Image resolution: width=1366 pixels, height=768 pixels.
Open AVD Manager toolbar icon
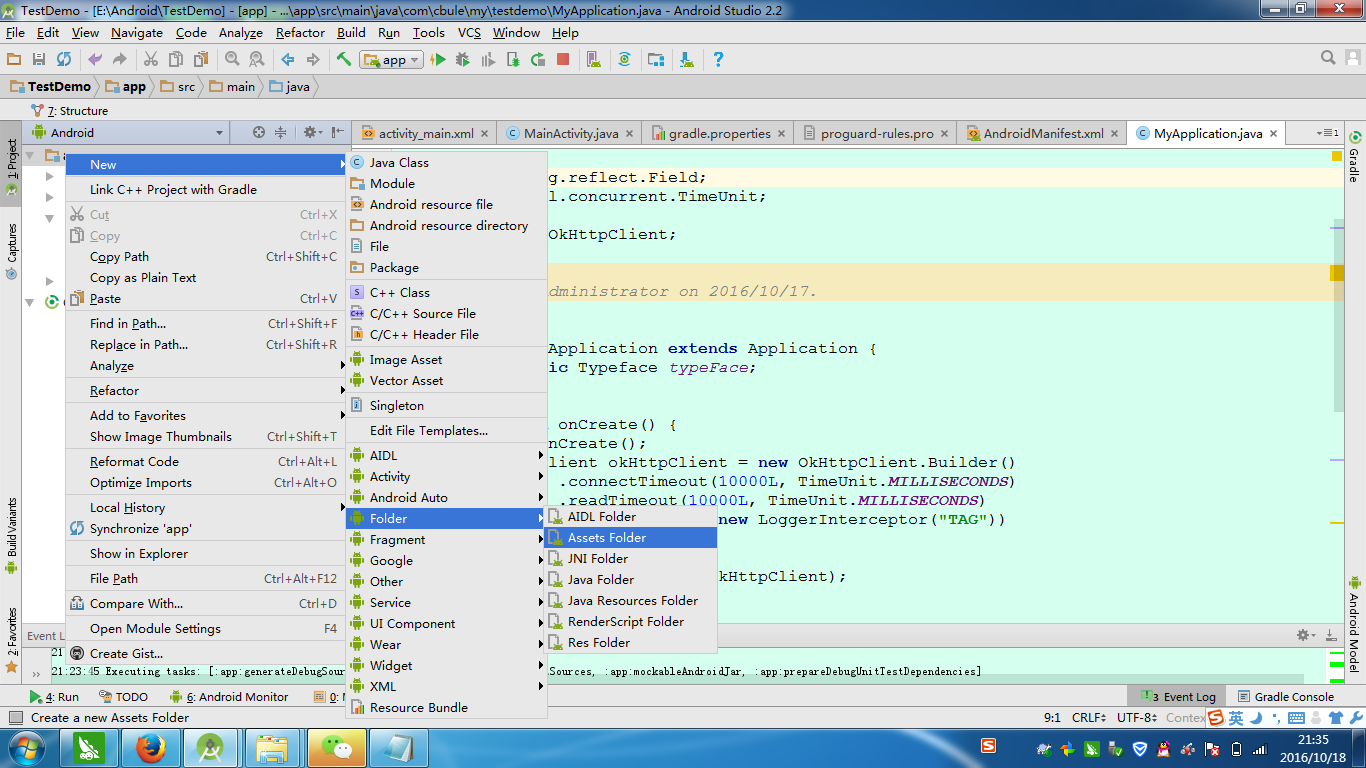(x=593, y=60)
